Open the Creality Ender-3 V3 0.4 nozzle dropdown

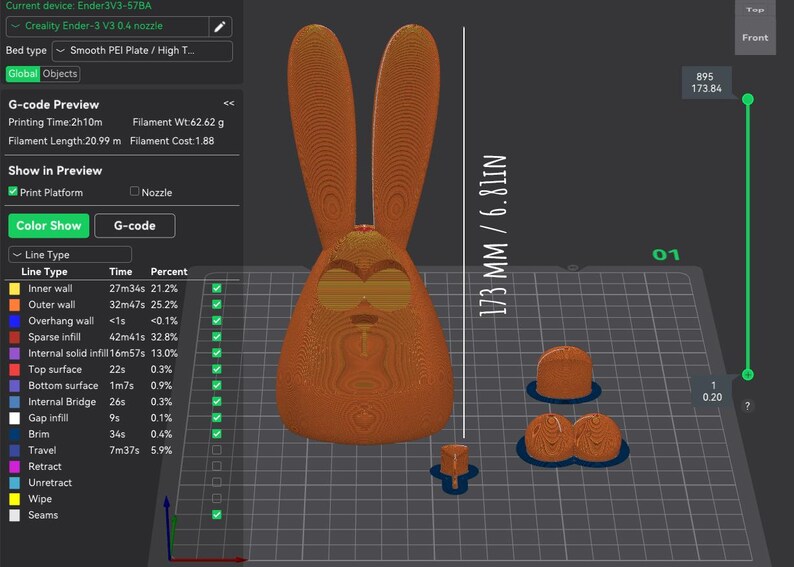107,26
